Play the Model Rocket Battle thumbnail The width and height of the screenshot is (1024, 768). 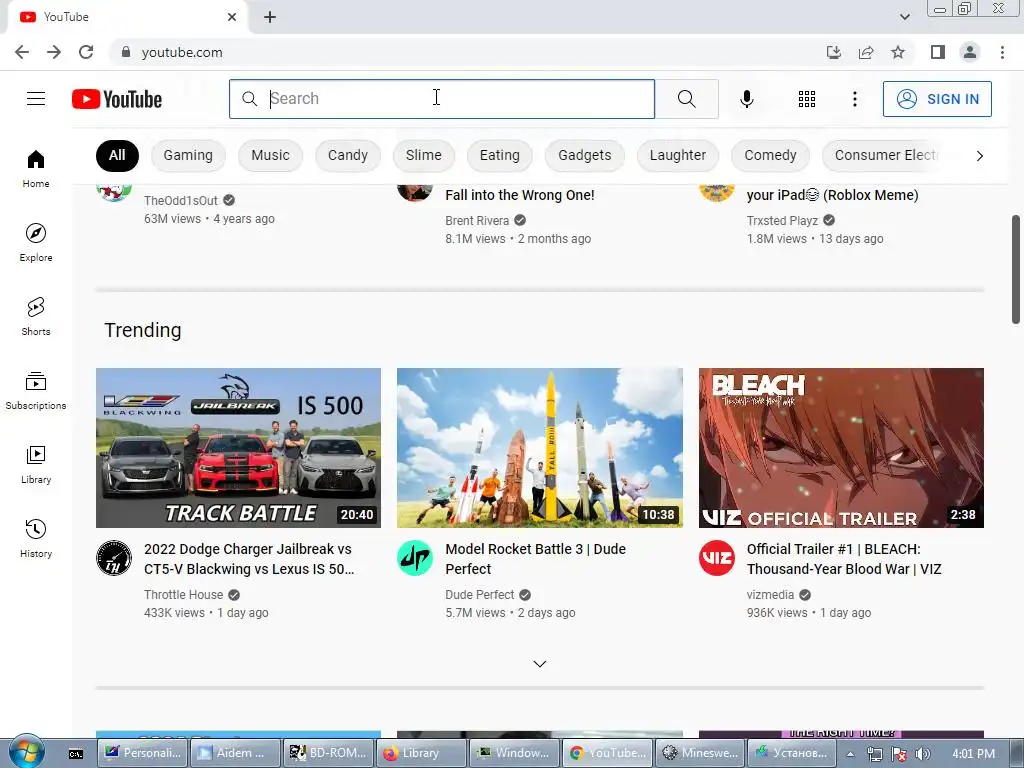540,448
